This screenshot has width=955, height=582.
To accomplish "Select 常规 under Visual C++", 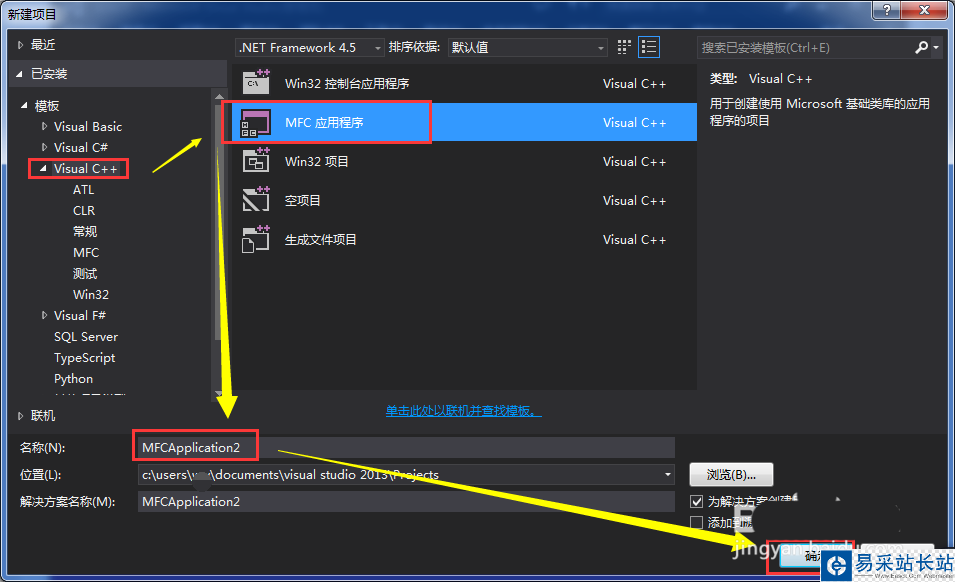I will click(x=85, y=231).
